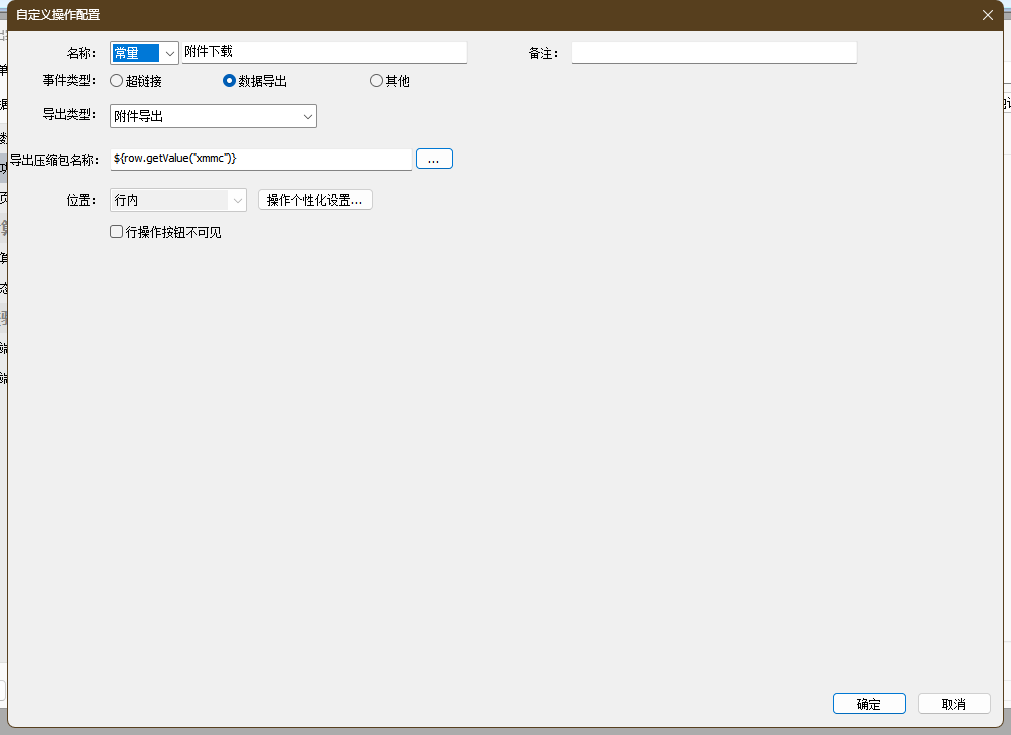This screenshot has width=1011, height=735.
Task: Close the 自定义操作配置 dialog with X
Action: click(x=987, y=15)
